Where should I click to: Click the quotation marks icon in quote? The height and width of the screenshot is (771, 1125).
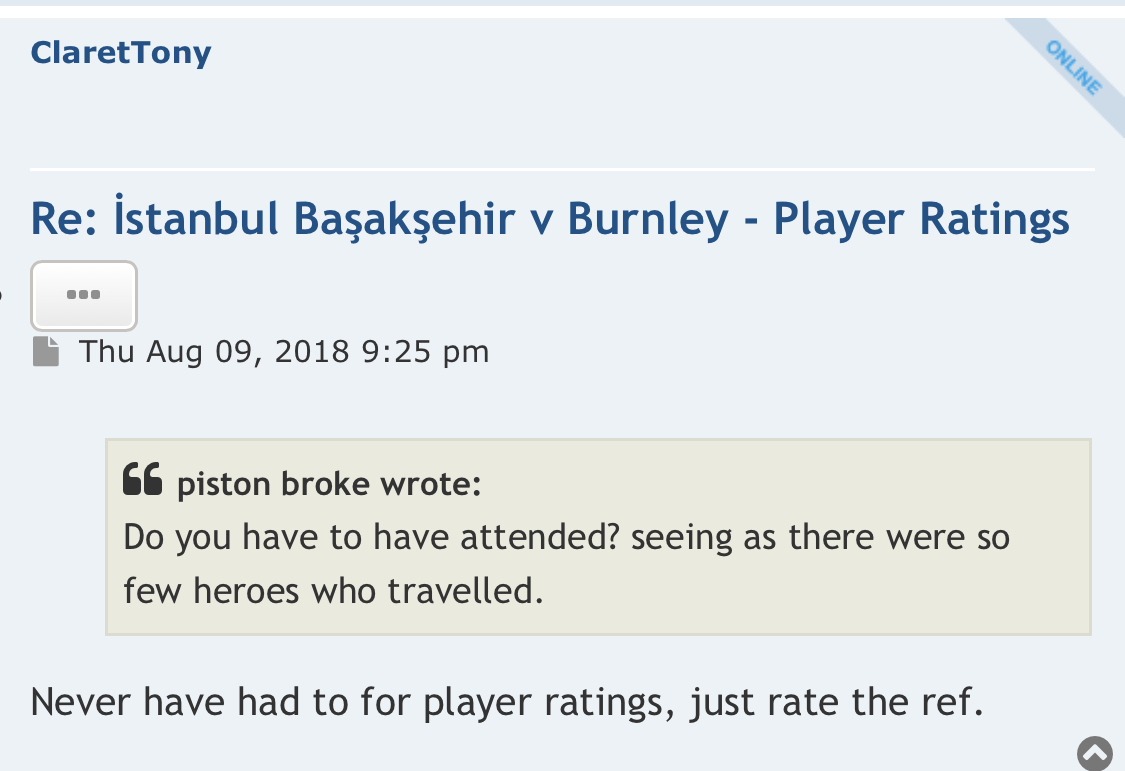tap(143, 480)
